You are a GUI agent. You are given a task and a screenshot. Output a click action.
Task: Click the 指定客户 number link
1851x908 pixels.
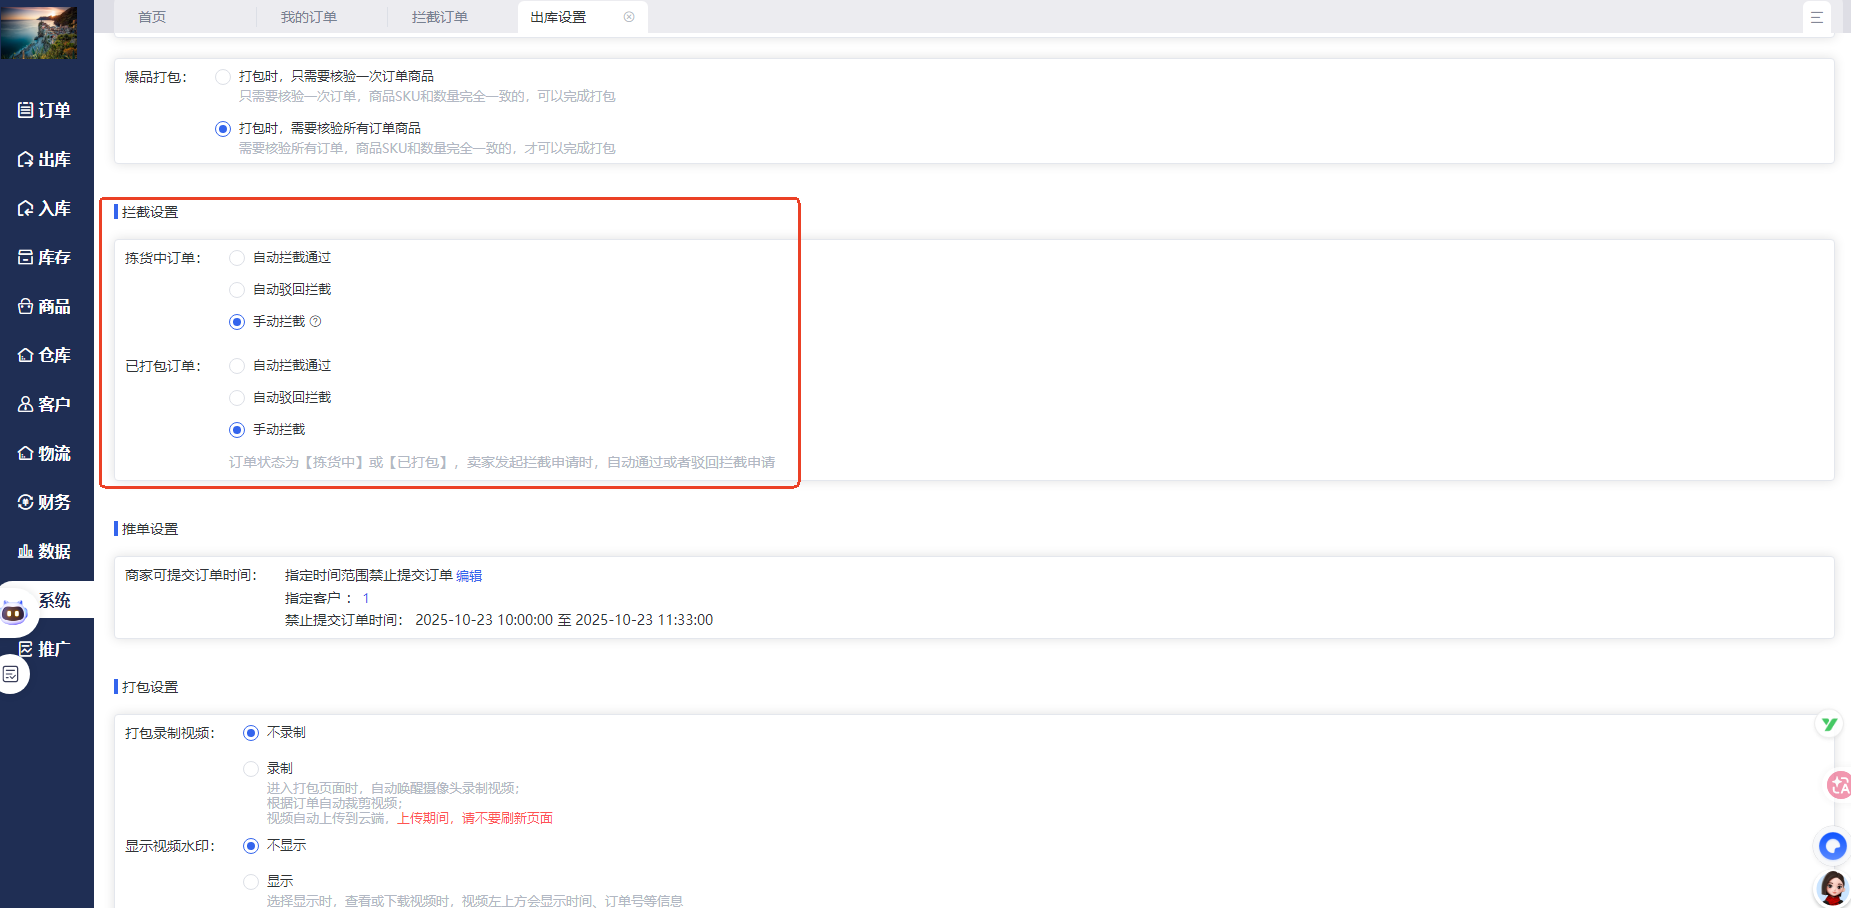366,598
